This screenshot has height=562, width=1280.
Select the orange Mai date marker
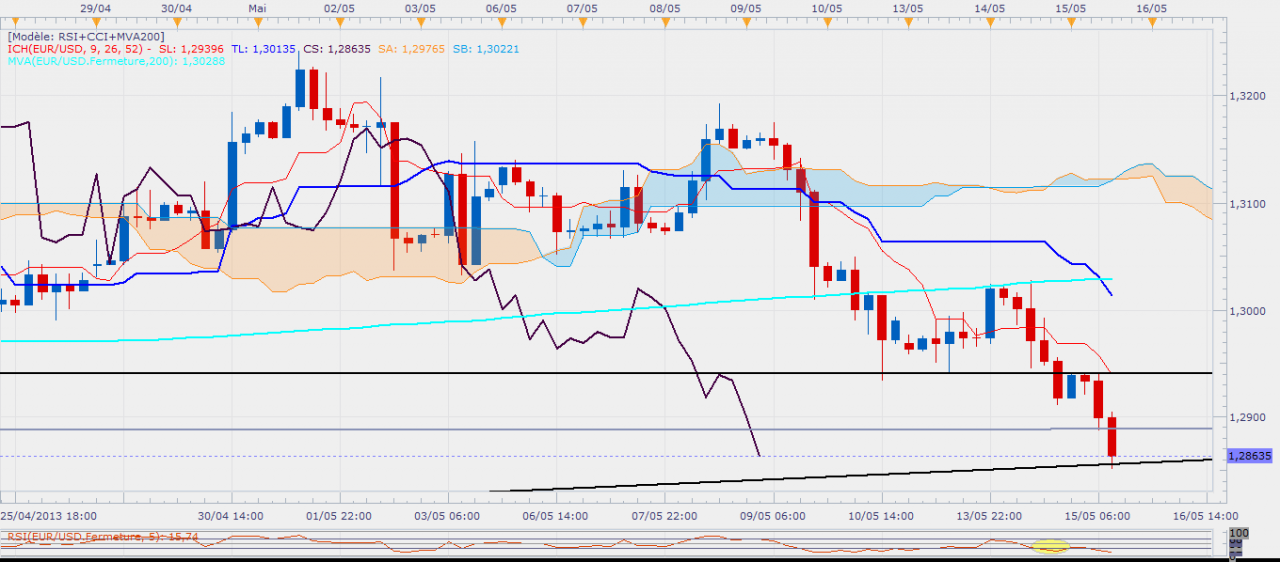[x=257, y=21]
